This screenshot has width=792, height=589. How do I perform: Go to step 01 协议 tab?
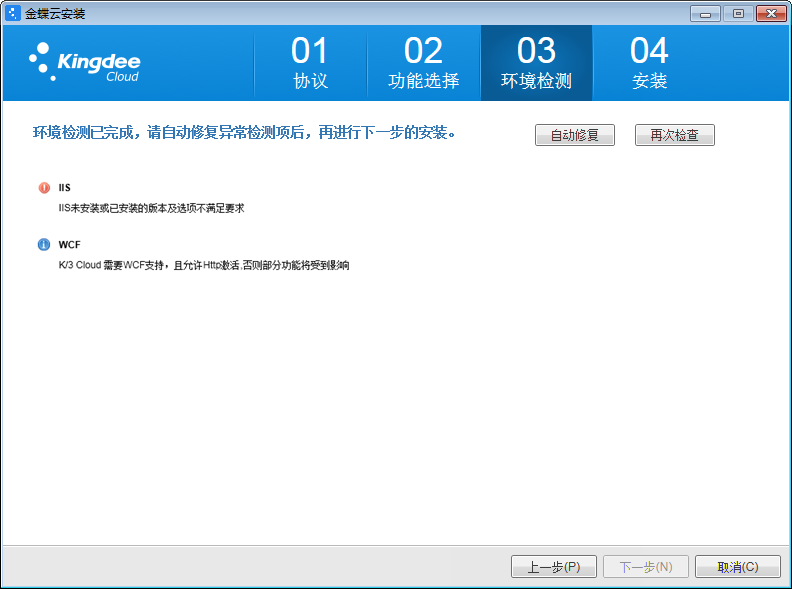pyautogui.click(x=310, y=63)
